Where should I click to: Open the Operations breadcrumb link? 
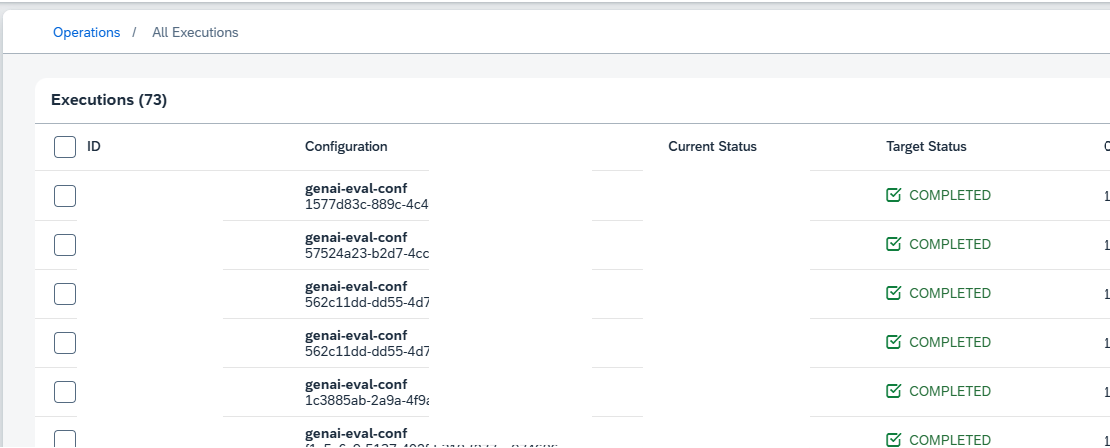(x=86, y=33)
